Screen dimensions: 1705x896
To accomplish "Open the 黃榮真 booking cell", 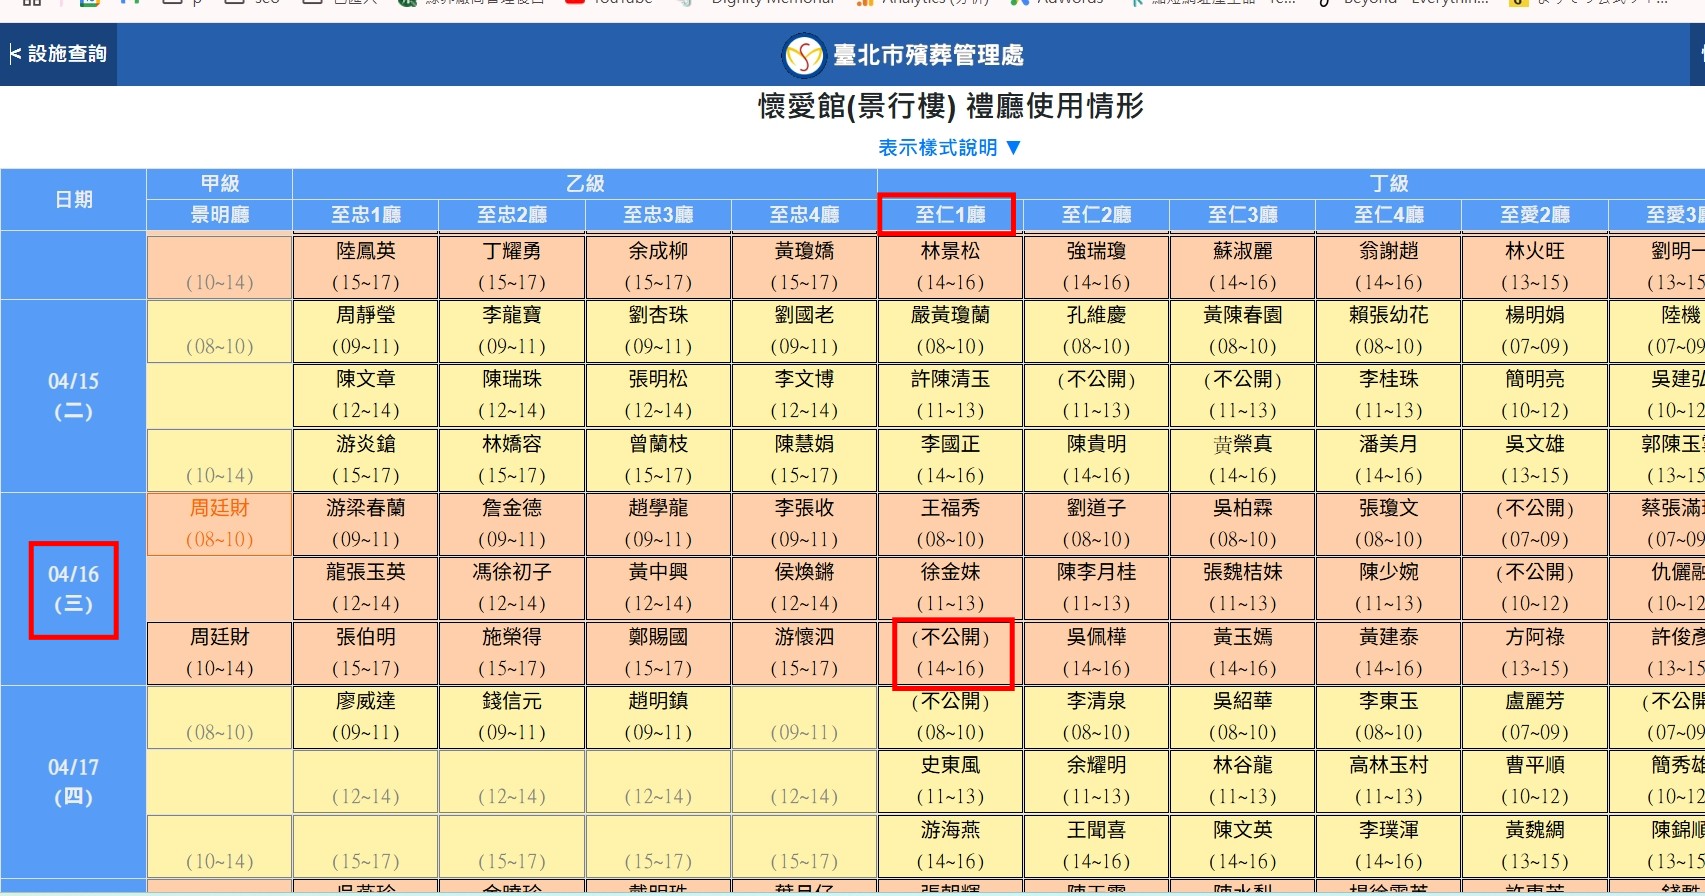I will click(1242, 460).
